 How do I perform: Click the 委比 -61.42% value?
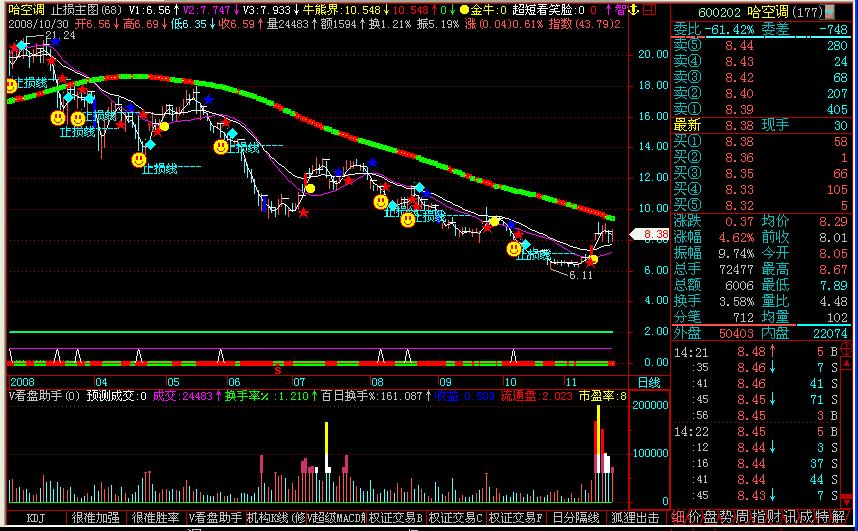point(728,30)
